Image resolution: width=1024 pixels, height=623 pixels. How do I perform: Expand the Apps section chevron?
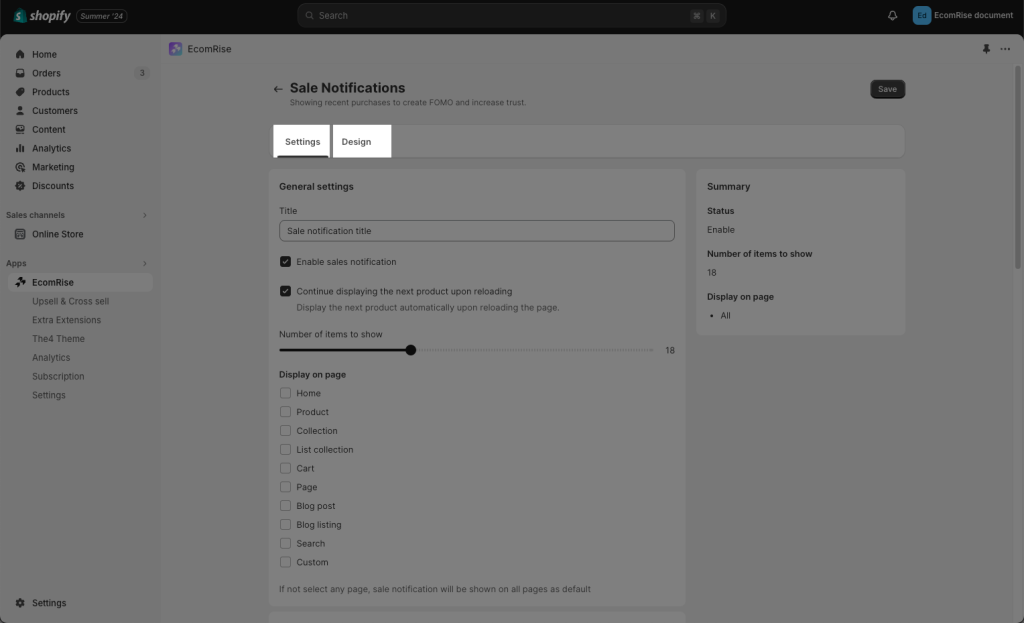tap(144, 263)
